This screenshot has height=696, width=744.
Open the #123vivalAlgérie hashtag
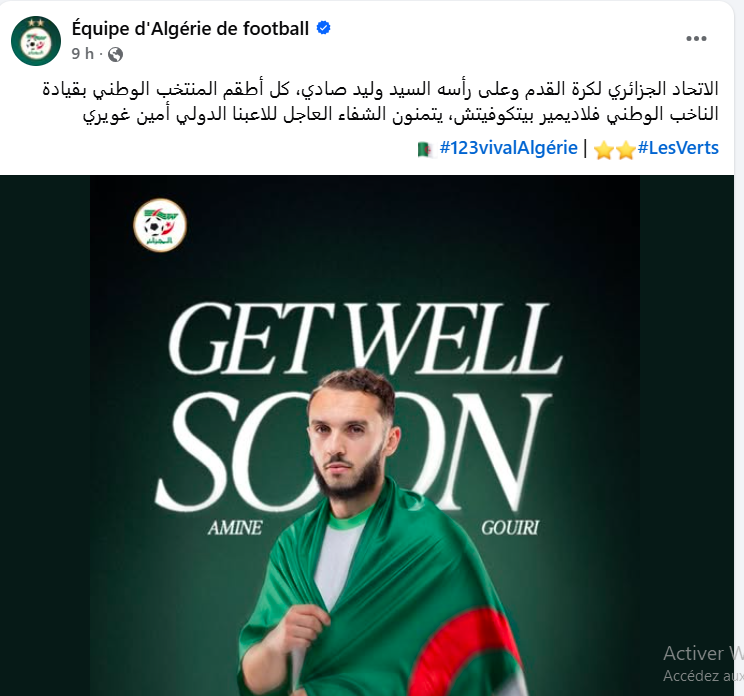click(508, 148)
